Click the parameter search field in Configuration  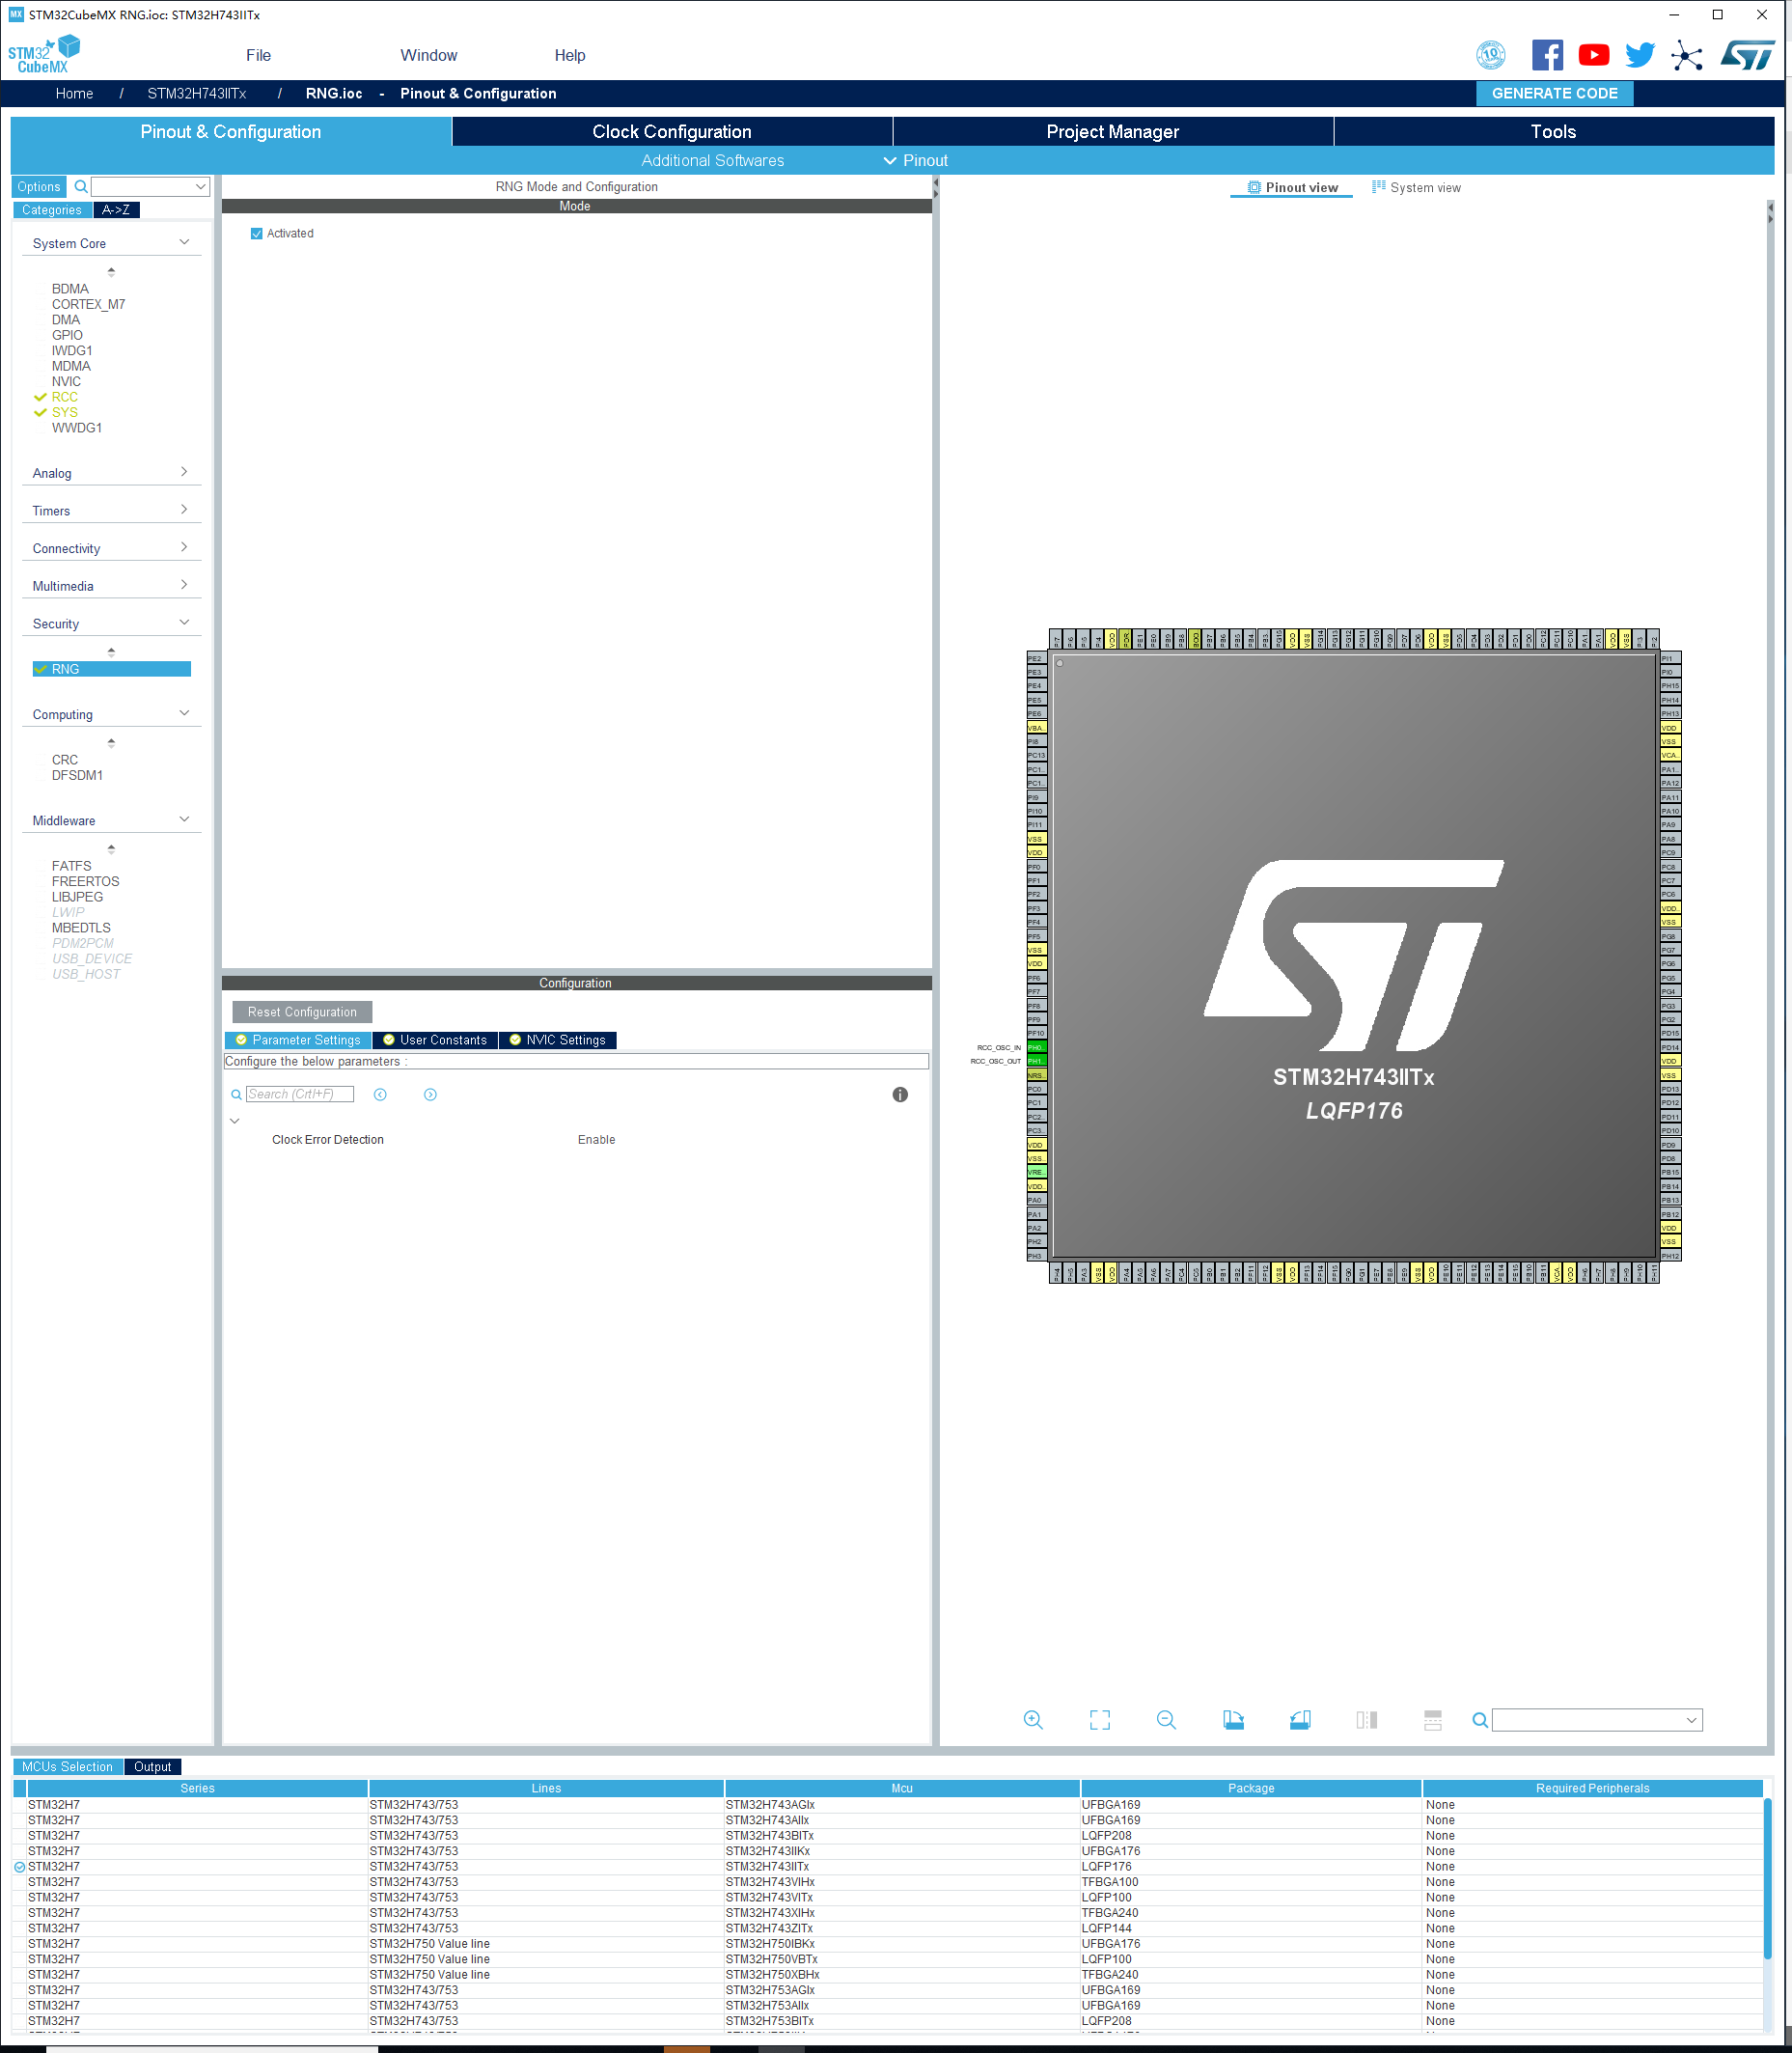click(x=298, y=1093)
